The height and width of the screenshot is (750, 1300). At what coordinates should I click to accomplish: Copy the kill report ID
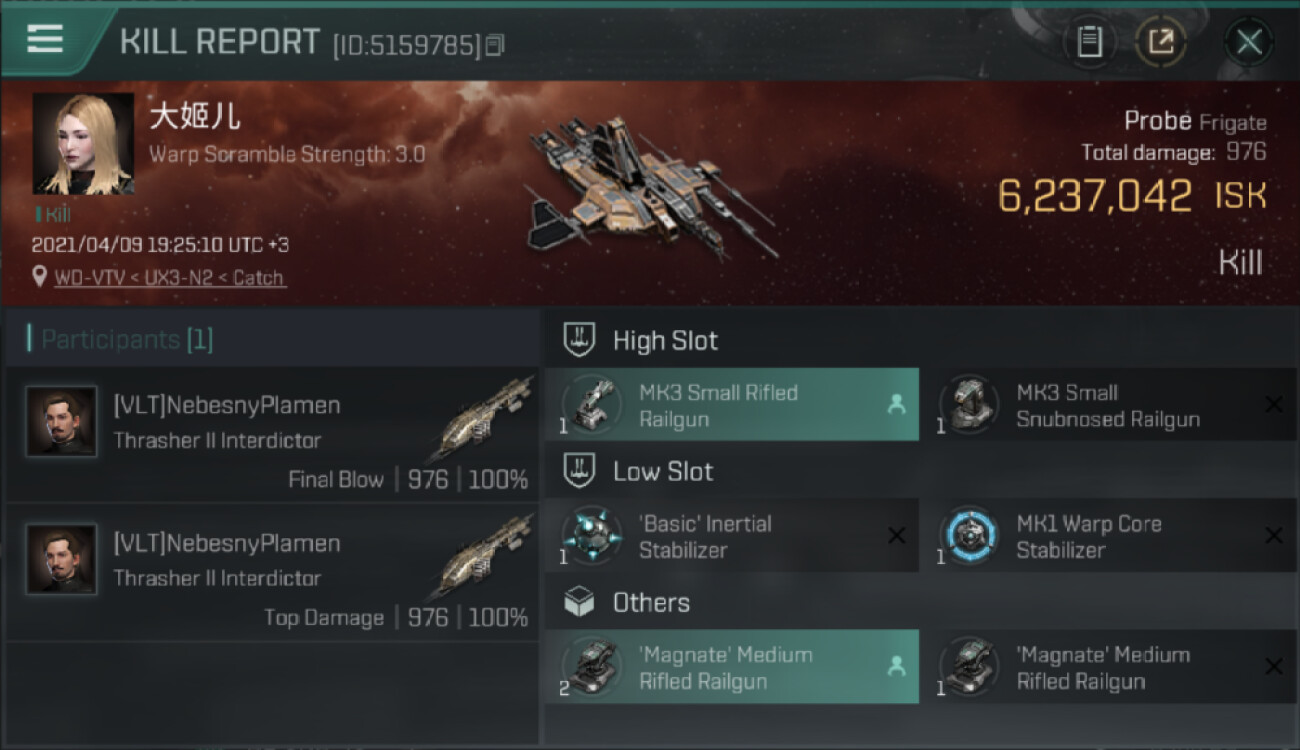point(495,45)
